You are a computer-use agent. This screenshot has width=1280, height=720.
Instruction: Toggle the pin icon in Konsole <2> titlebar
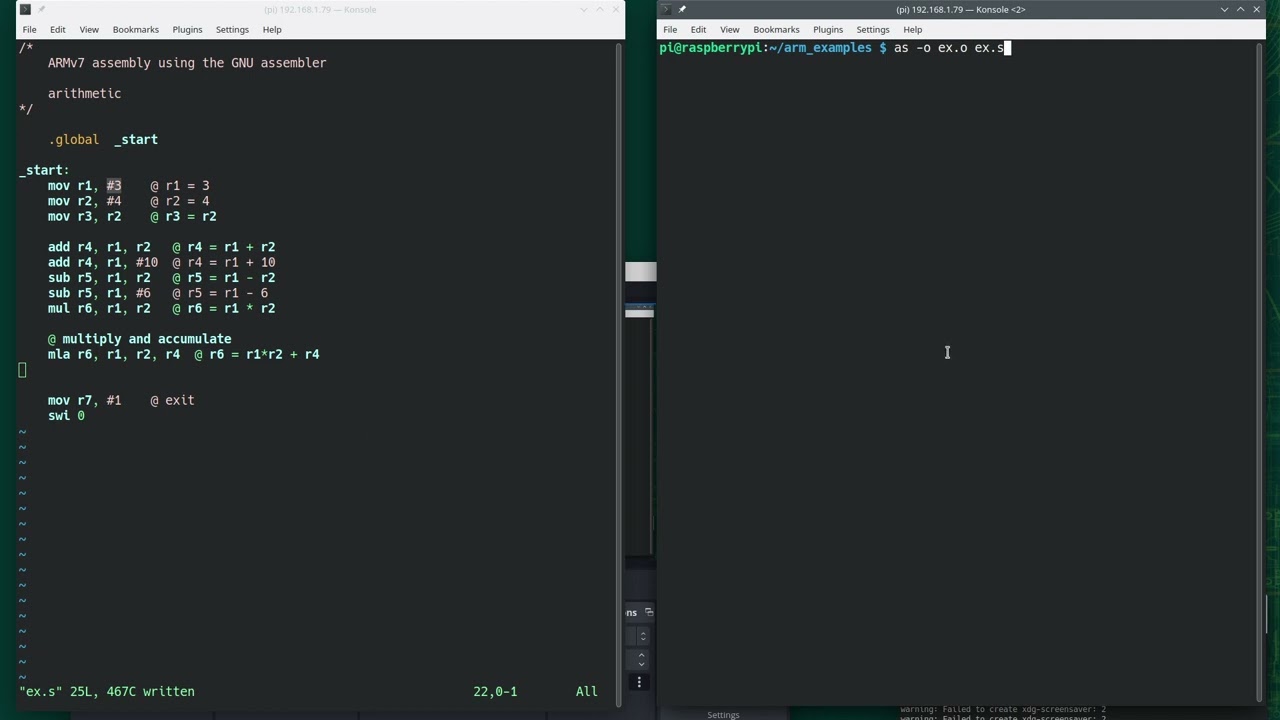(x=683, y=9)
